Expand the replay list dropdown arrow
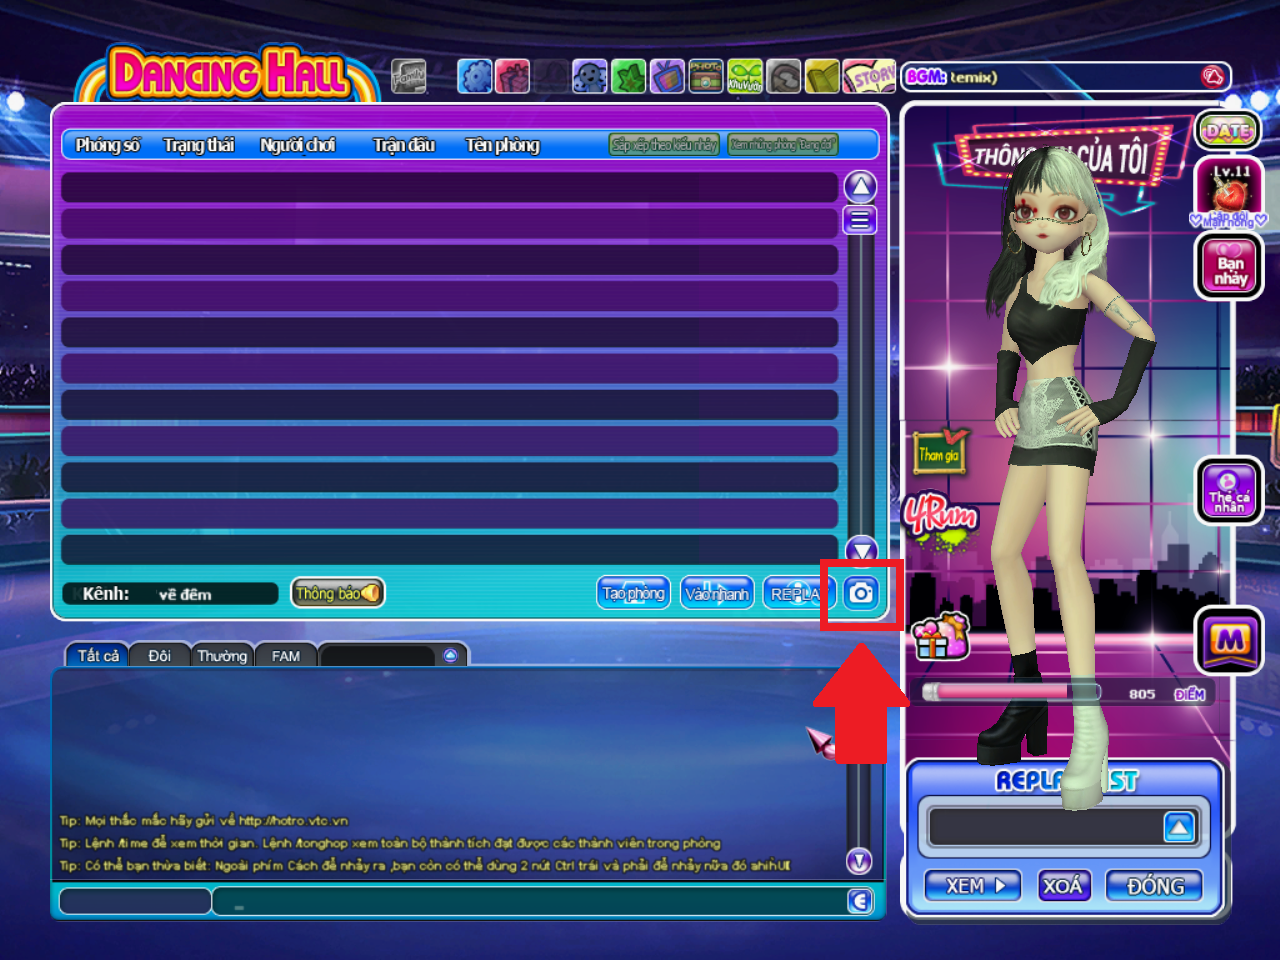1280x960 pixels. coord(1179,827)
